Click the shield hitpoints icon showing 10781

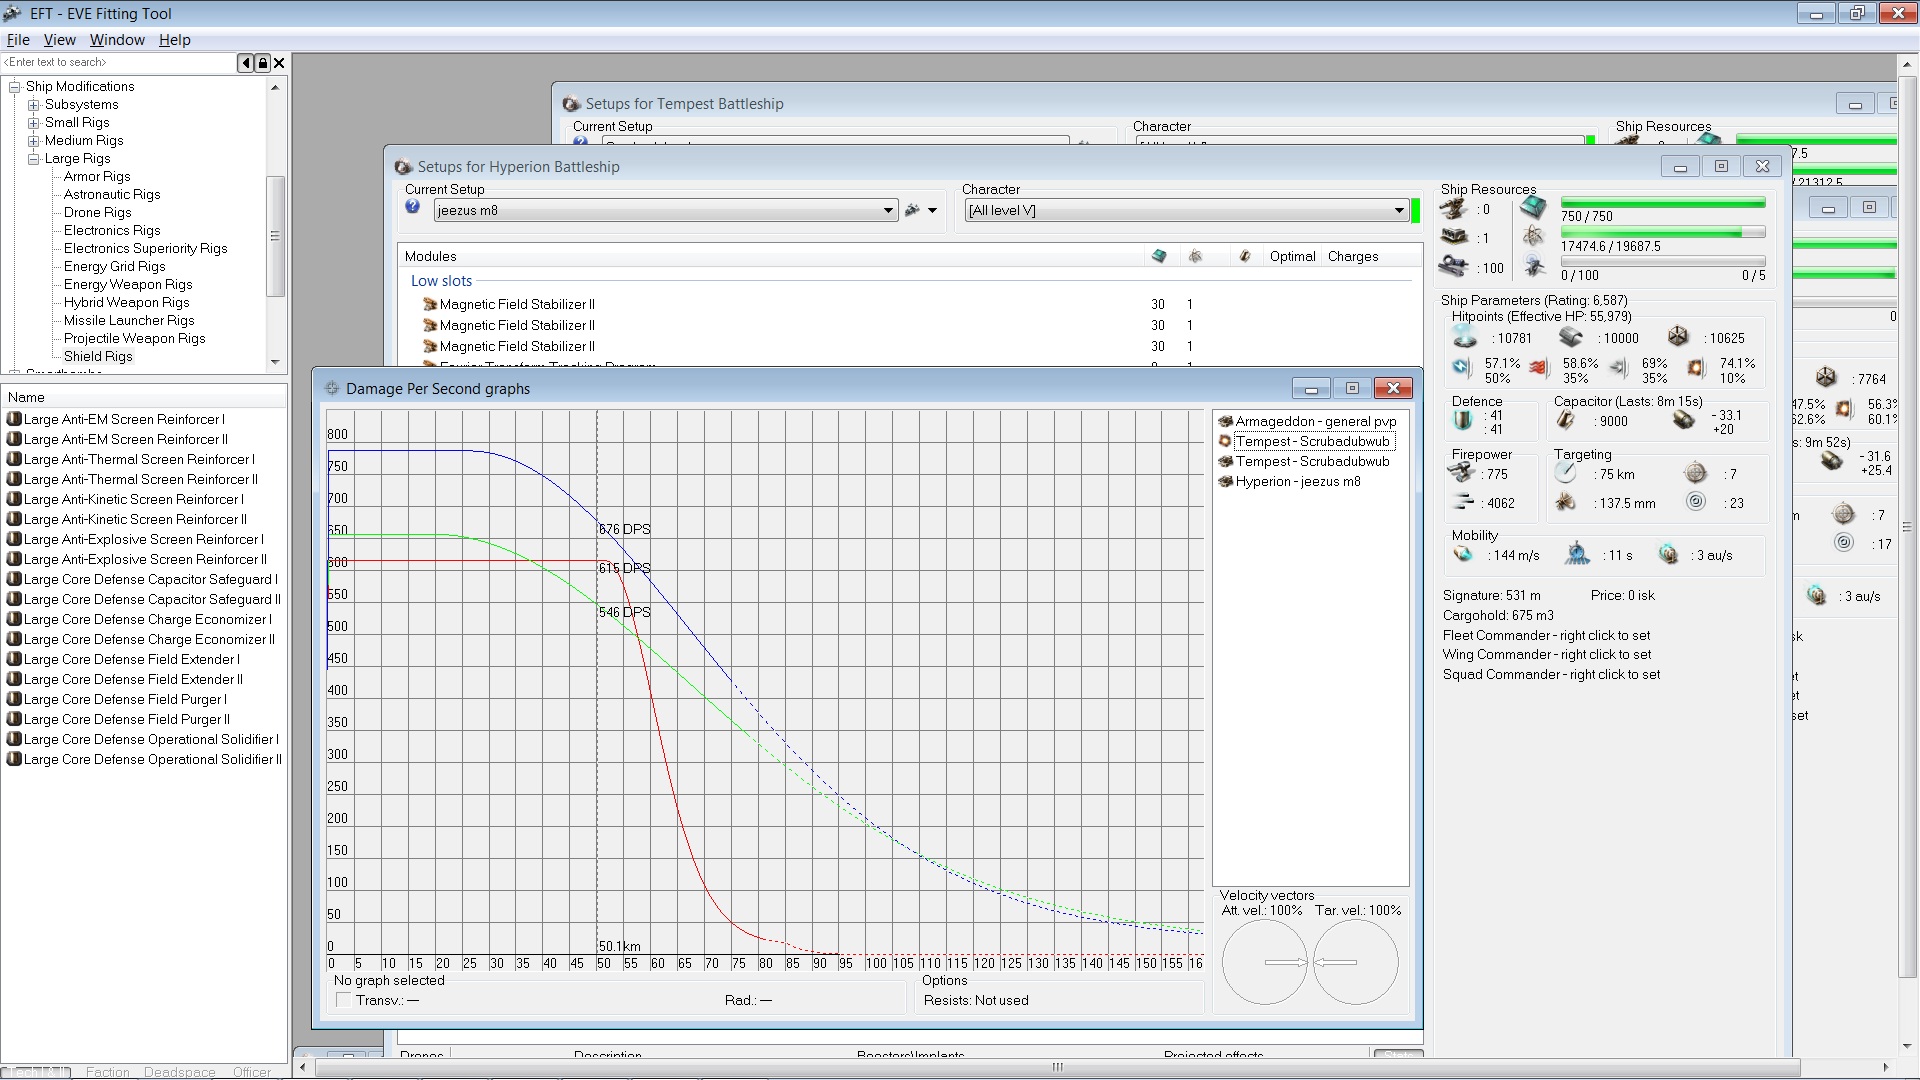(1465, 338)
